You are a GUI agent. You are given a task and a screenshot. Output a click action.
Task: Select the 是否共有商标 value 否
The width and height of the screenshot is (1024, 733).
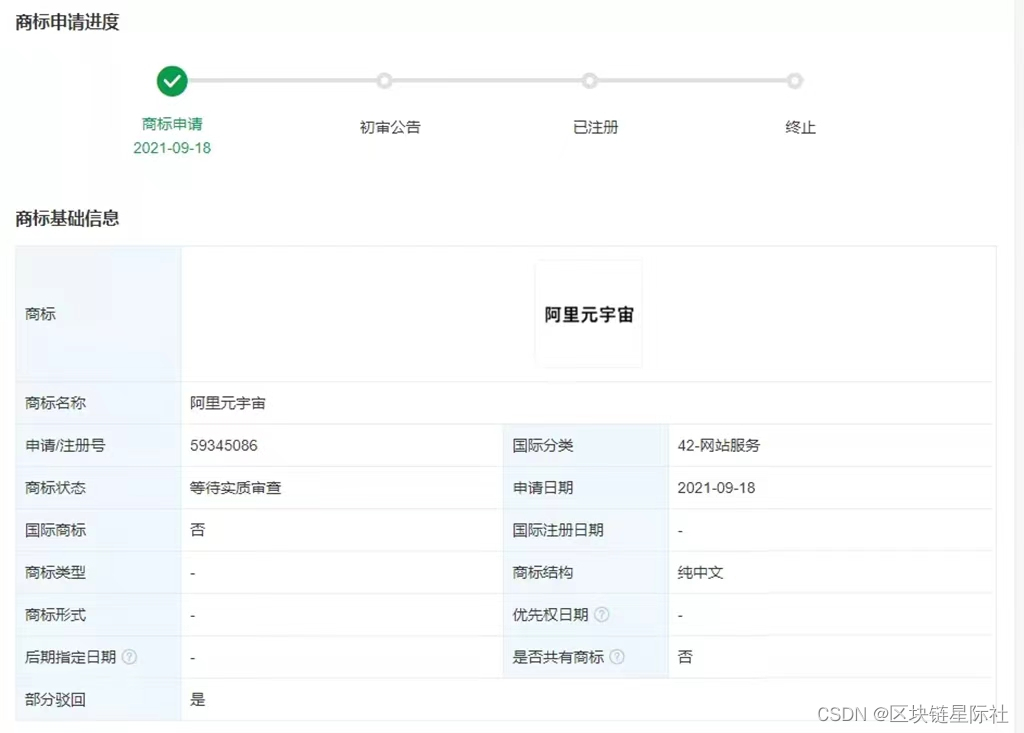tap(684, 657)
